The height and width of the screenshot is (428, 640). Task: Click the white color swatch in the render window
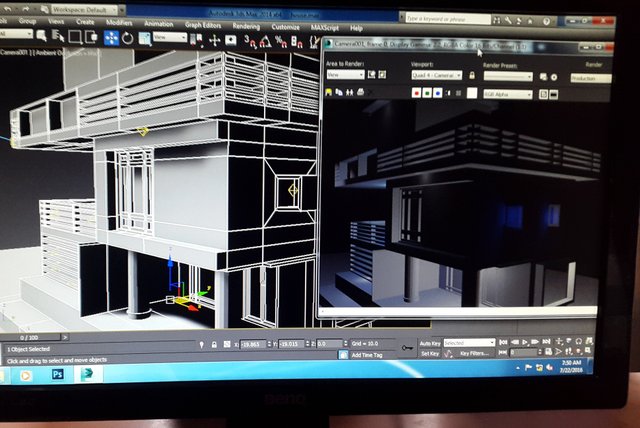click(472, 93)
